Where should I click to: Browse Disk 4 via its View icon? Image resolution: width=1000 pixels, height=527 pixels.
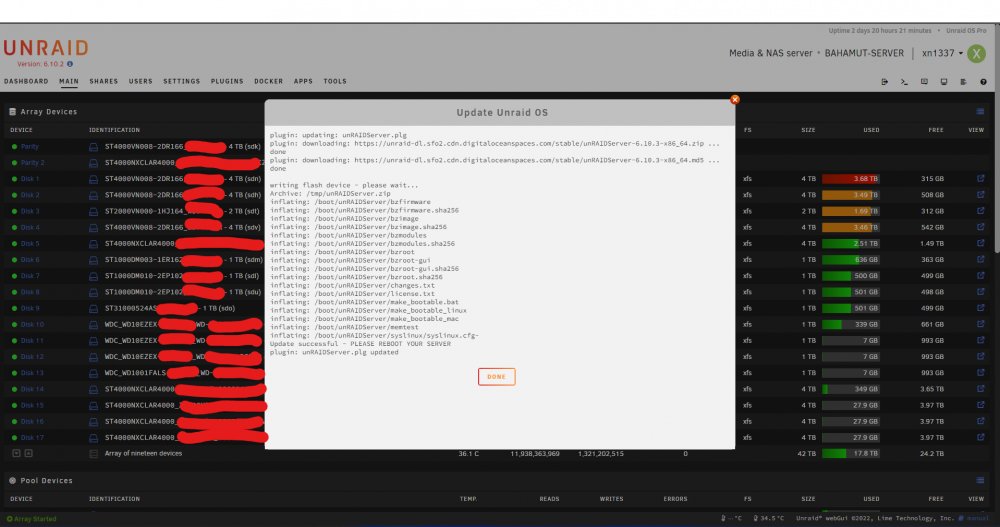980,227
